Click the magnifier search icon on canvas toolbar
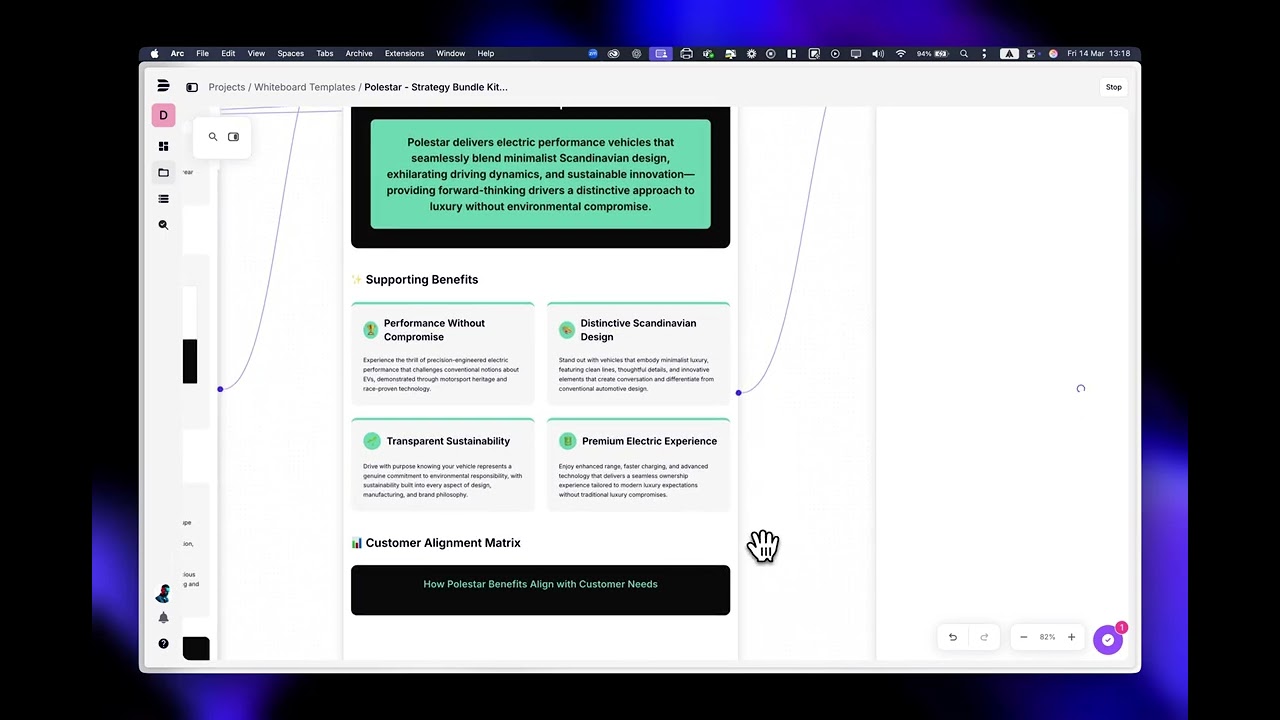 212,137
